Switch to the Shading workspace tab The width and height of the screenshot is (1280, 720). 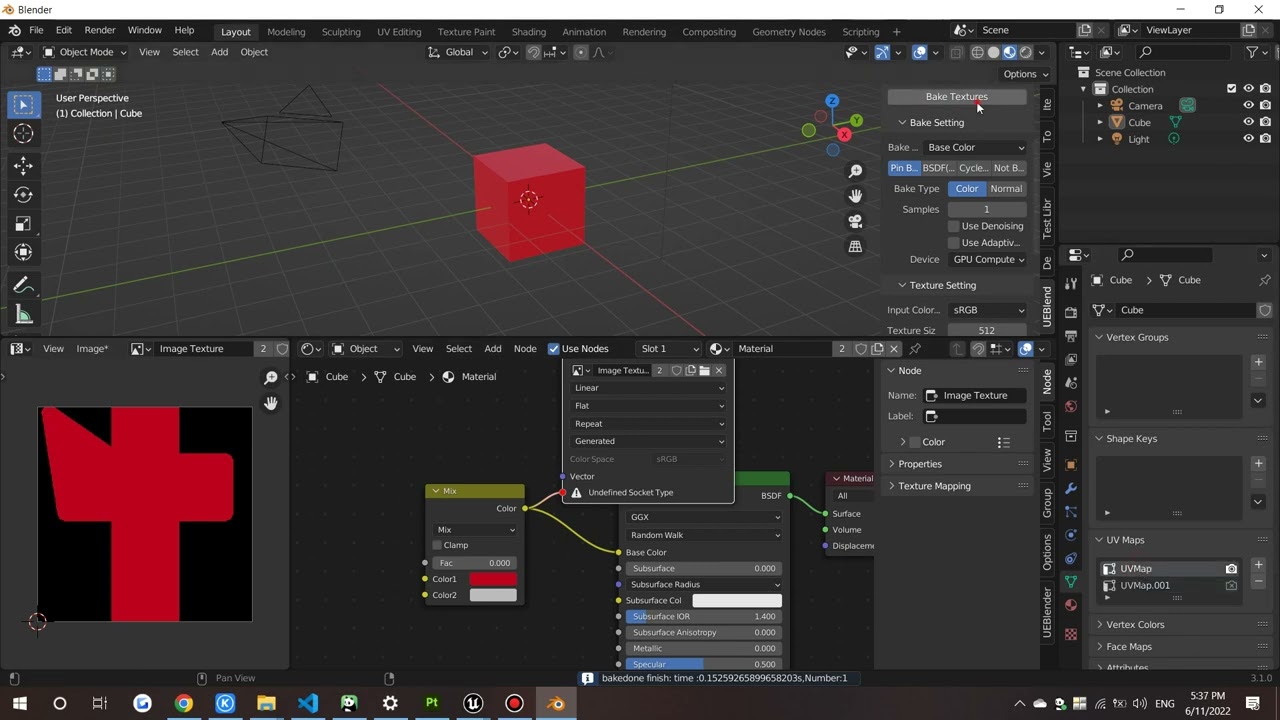[529, 32]
